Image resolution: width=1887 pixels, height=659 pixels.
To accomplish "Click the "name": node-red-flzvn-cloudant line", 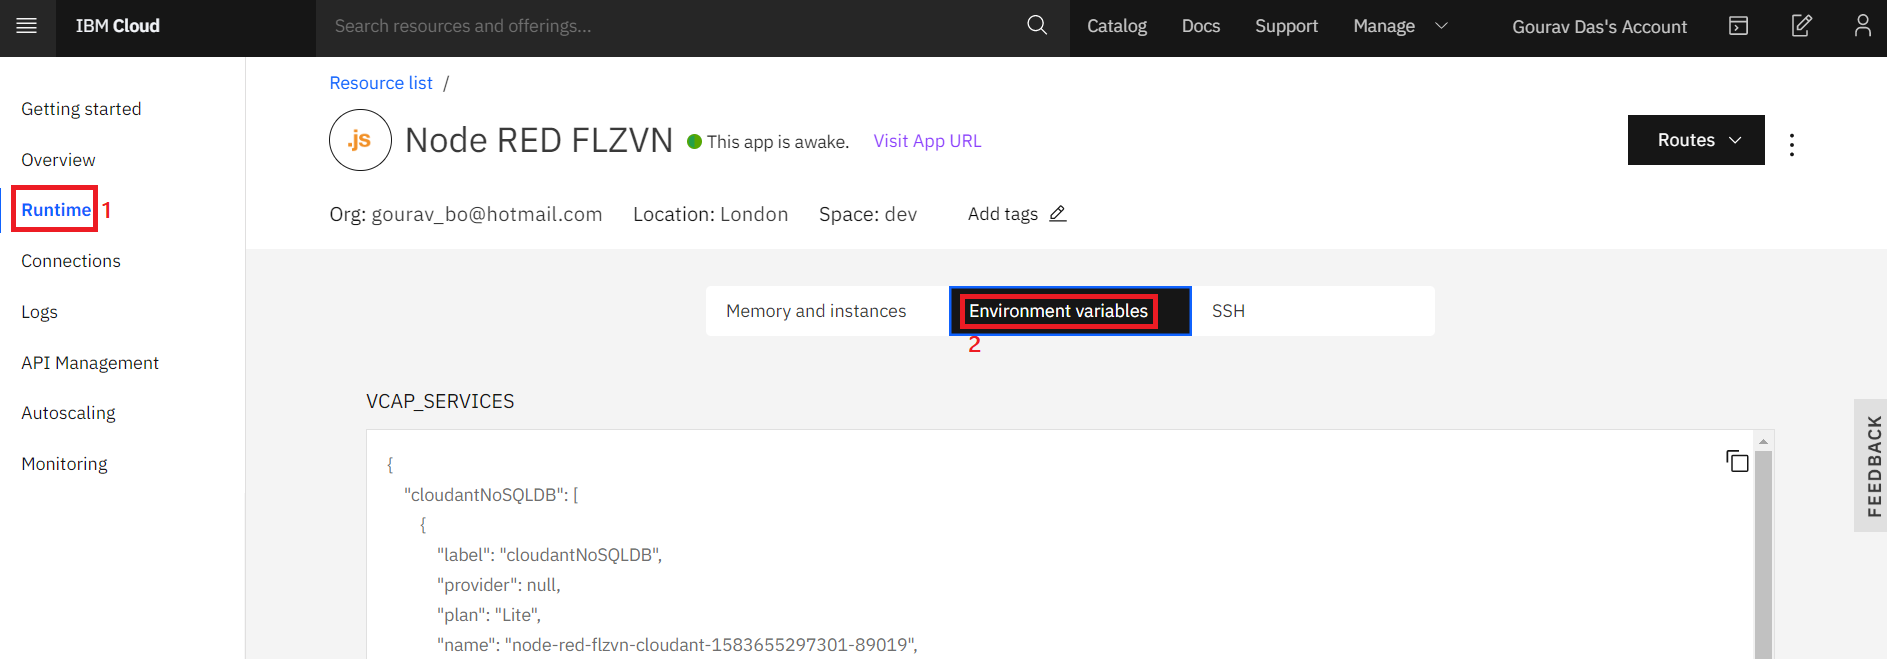I will tap(677, 645).
